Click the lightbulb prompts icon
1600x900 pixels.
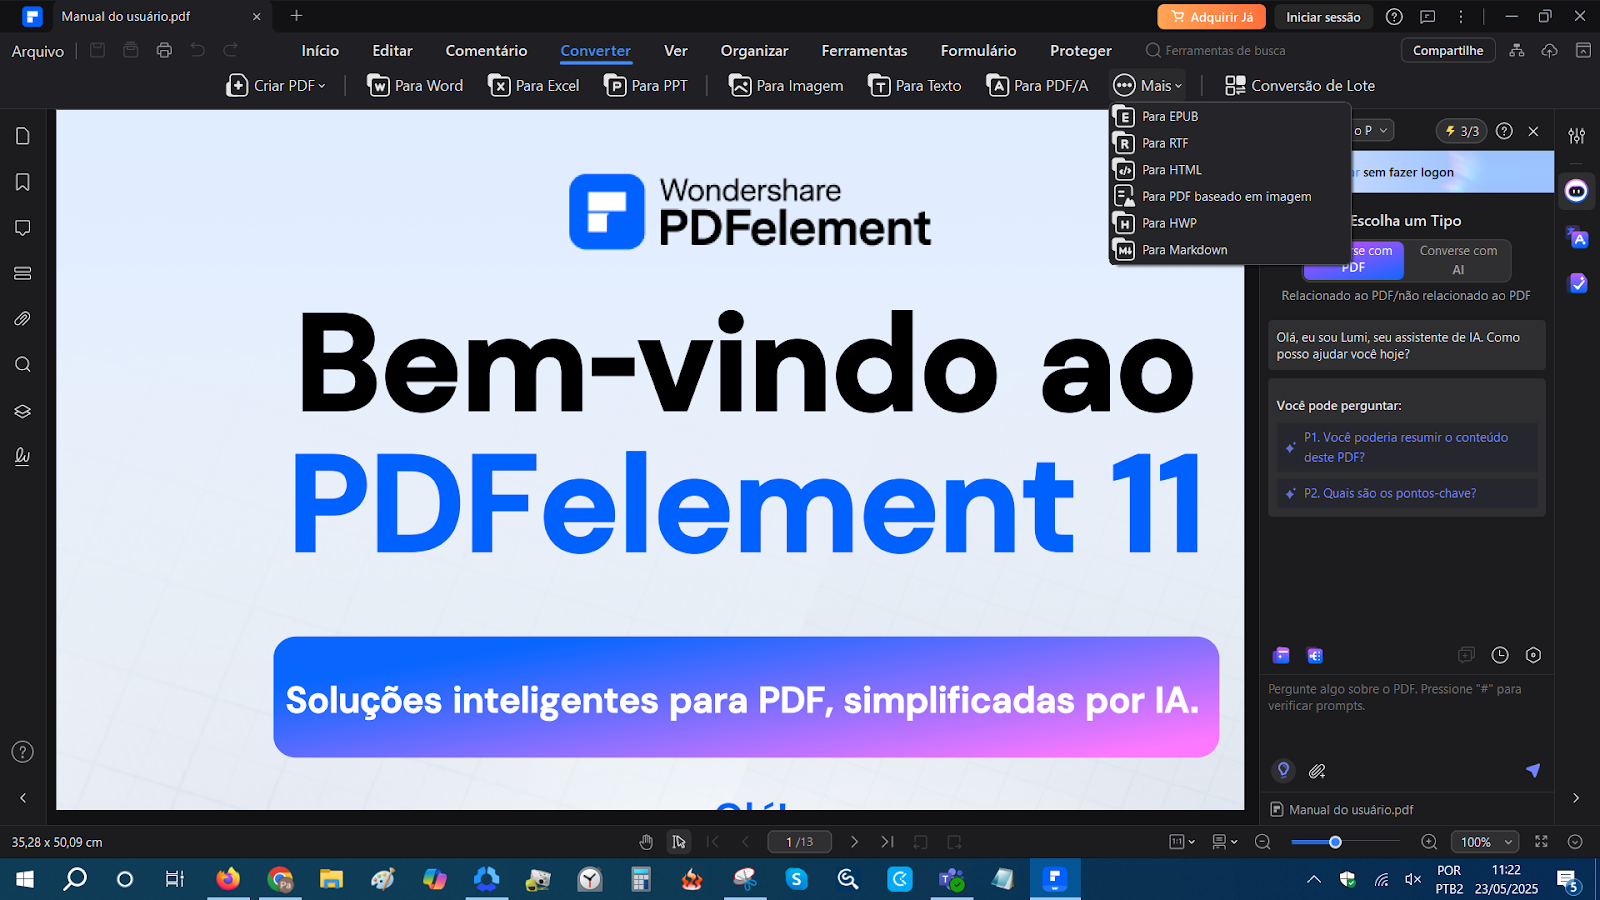[x=1283, y=770]
